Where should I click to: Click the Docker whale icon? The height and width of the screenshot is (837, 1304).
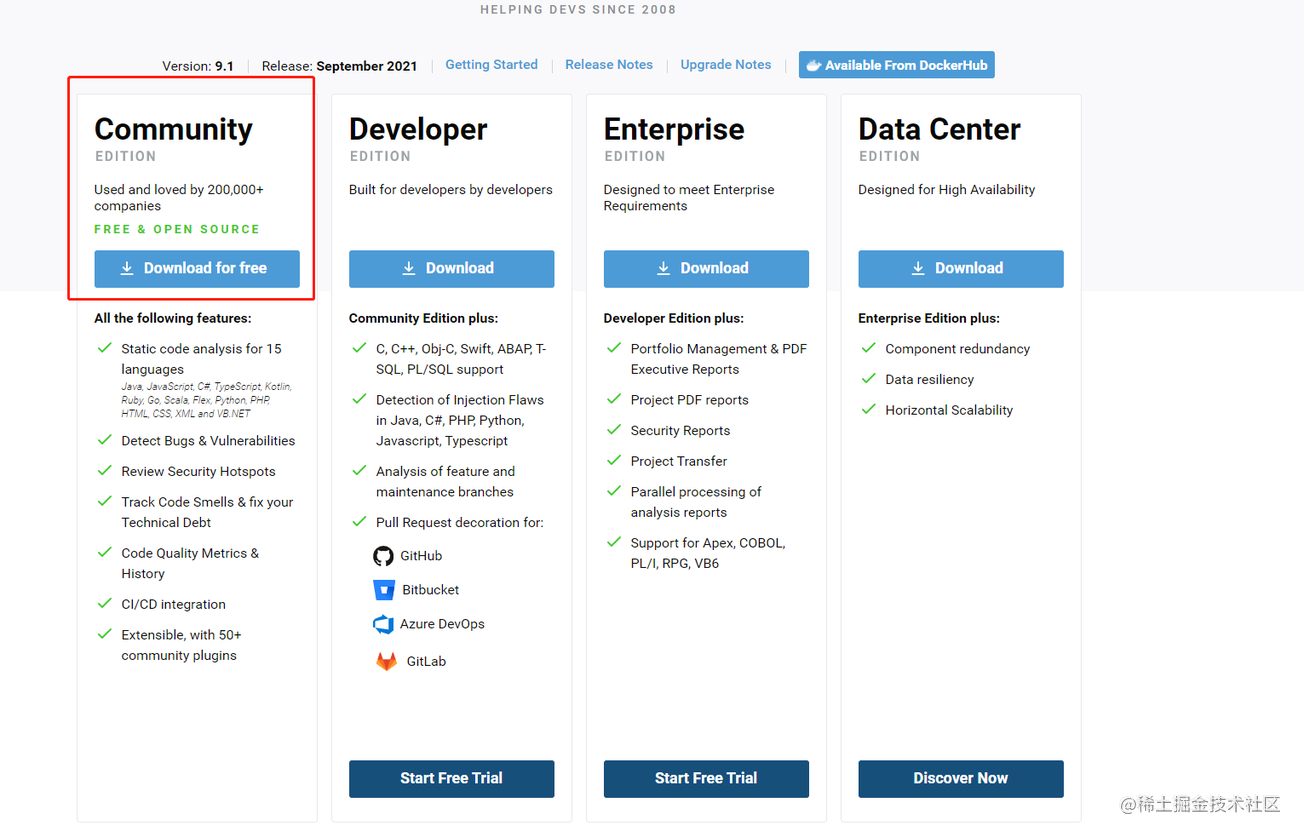(814, 65)
